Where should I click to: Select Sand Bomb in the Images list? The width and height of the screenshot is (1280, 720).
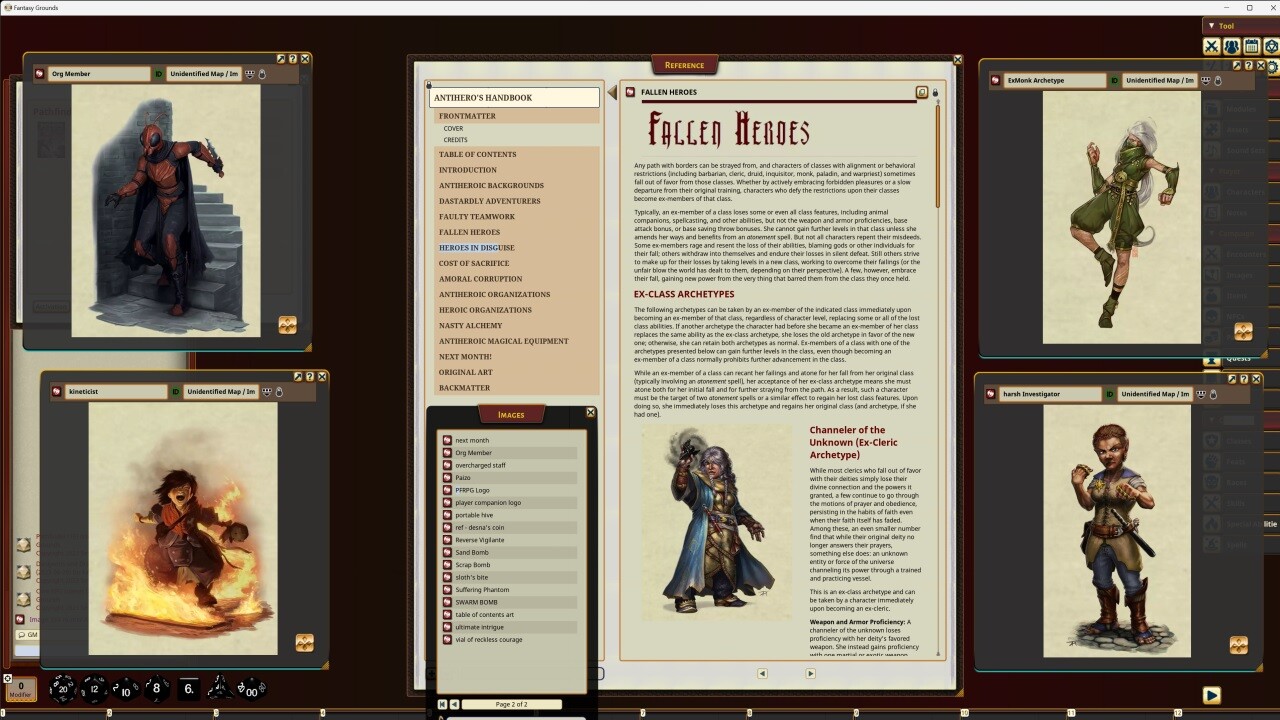coord(471,552)
